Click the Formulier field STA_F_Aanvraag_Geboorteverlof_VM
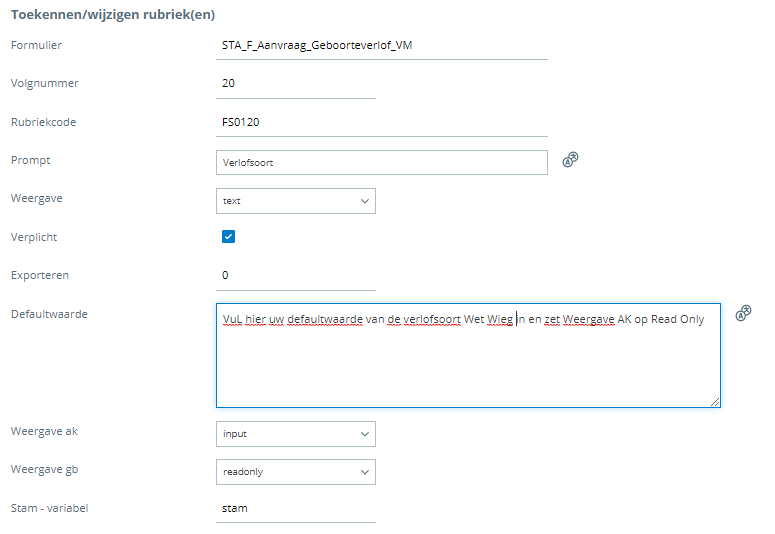 point(381,46)
